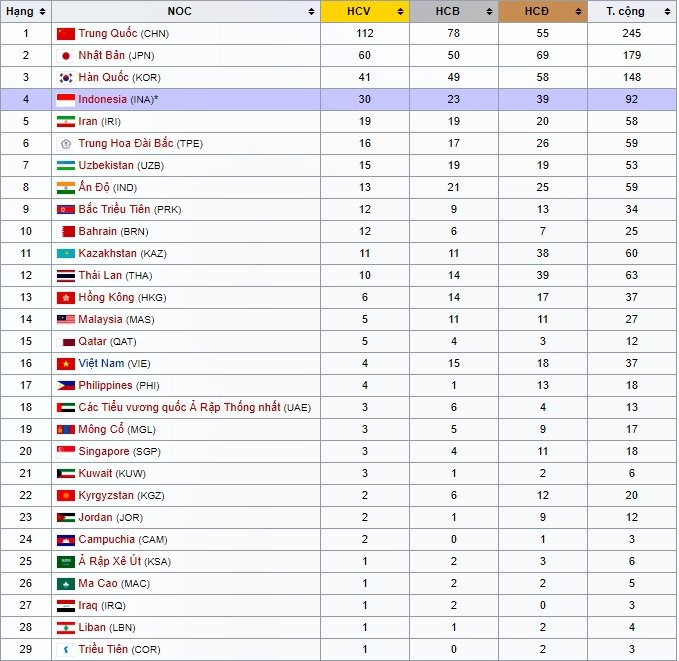Open the Campuchia link
The image size is (679, 661).
tap(107, 540)
